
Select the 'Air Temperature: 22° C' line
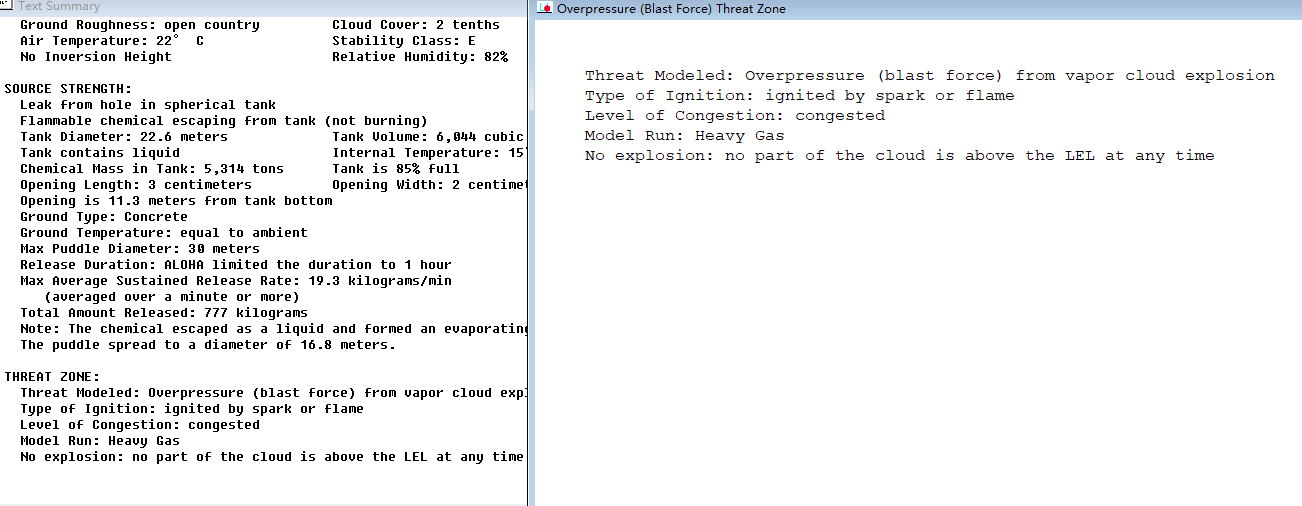[112, 41]
